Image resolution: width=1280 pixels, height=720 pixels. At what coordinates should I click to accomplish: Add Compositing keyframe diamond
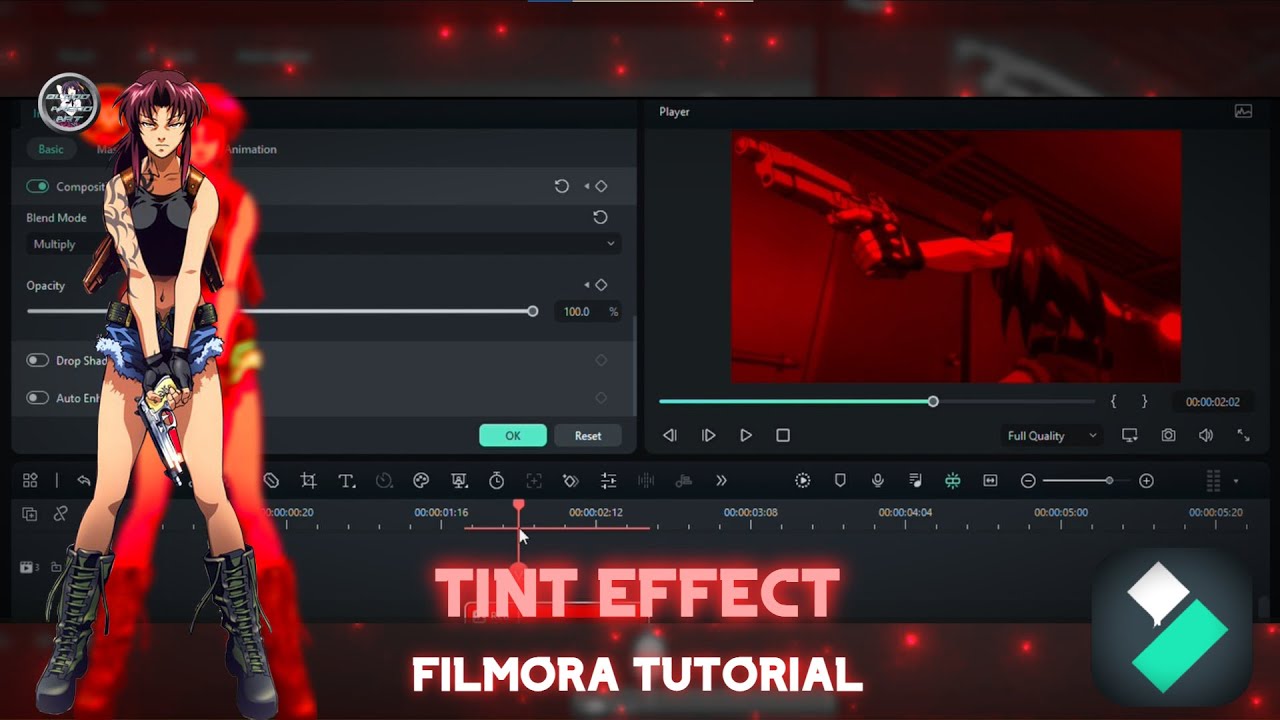click(601, 186)
